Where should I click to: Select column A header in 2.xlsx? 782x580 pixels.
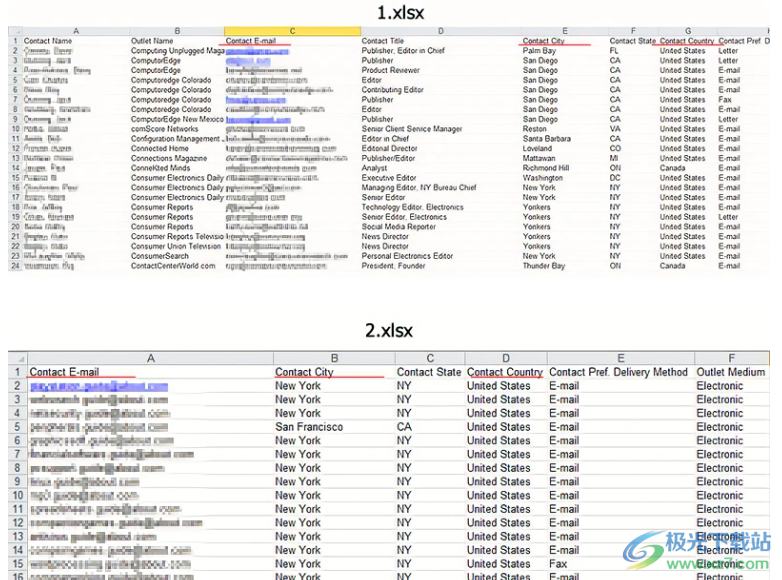point(151,358)
